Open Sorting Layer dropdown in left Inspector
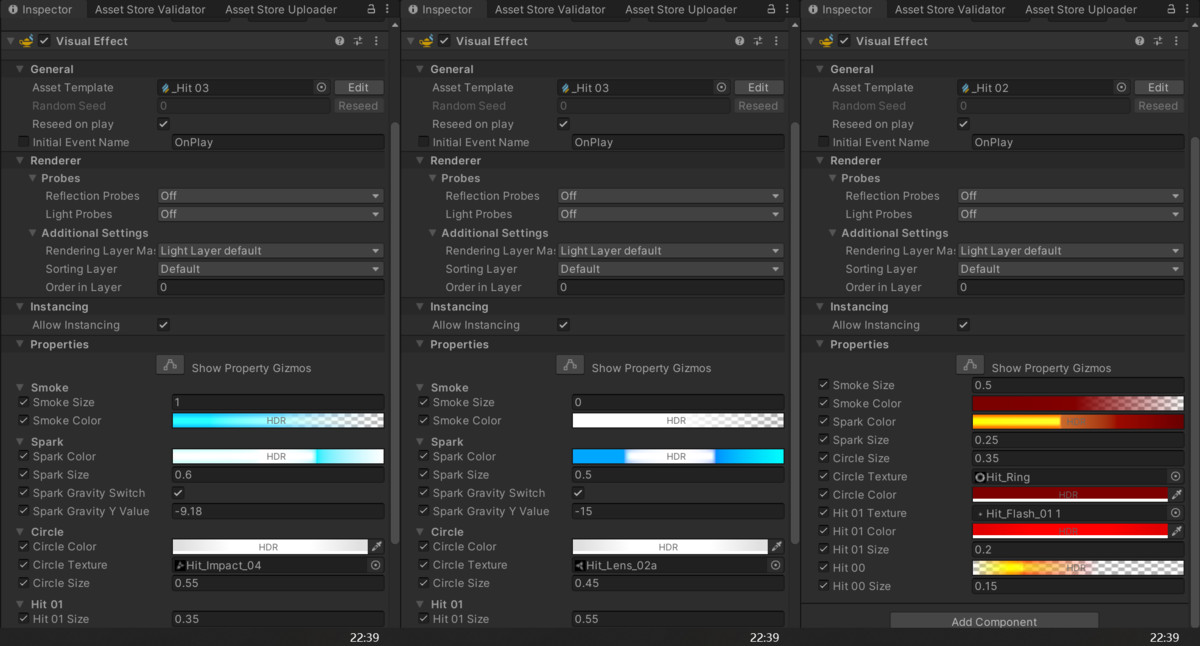This screenshot has height=646, width=1200. (271, 269)
